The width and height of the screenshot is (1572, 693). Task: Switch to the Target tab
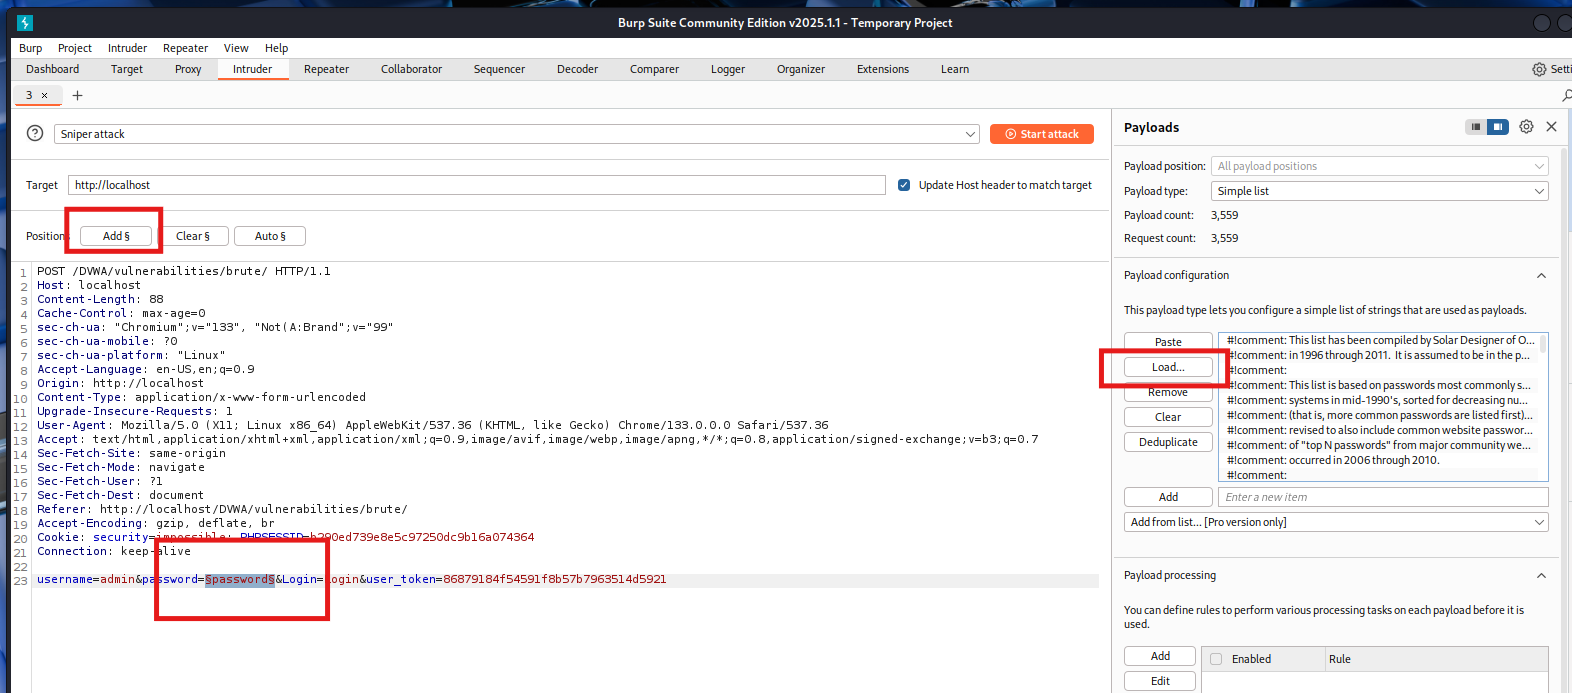click(x=127, y=69)
